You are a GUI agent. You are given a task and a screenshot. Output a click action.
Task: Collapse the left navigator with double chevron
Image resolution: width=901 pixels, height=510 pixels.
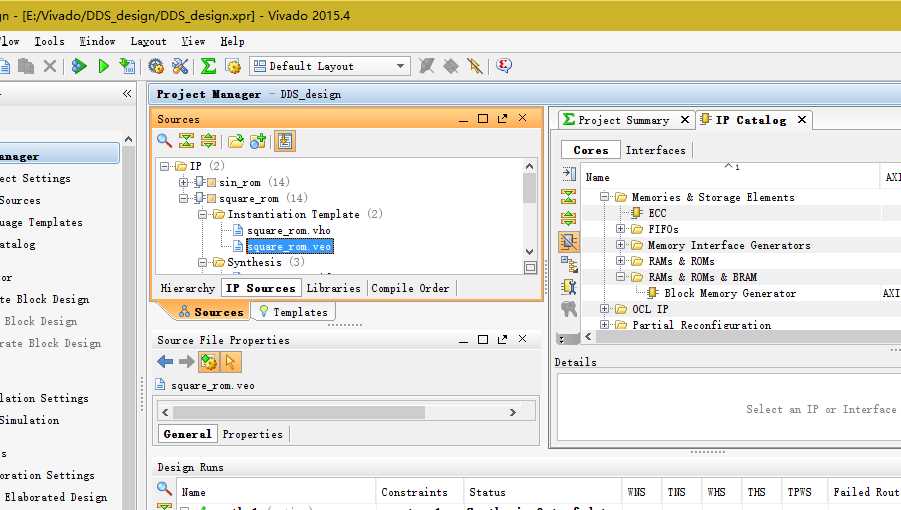pyautogui.click(x=127, y=94)
